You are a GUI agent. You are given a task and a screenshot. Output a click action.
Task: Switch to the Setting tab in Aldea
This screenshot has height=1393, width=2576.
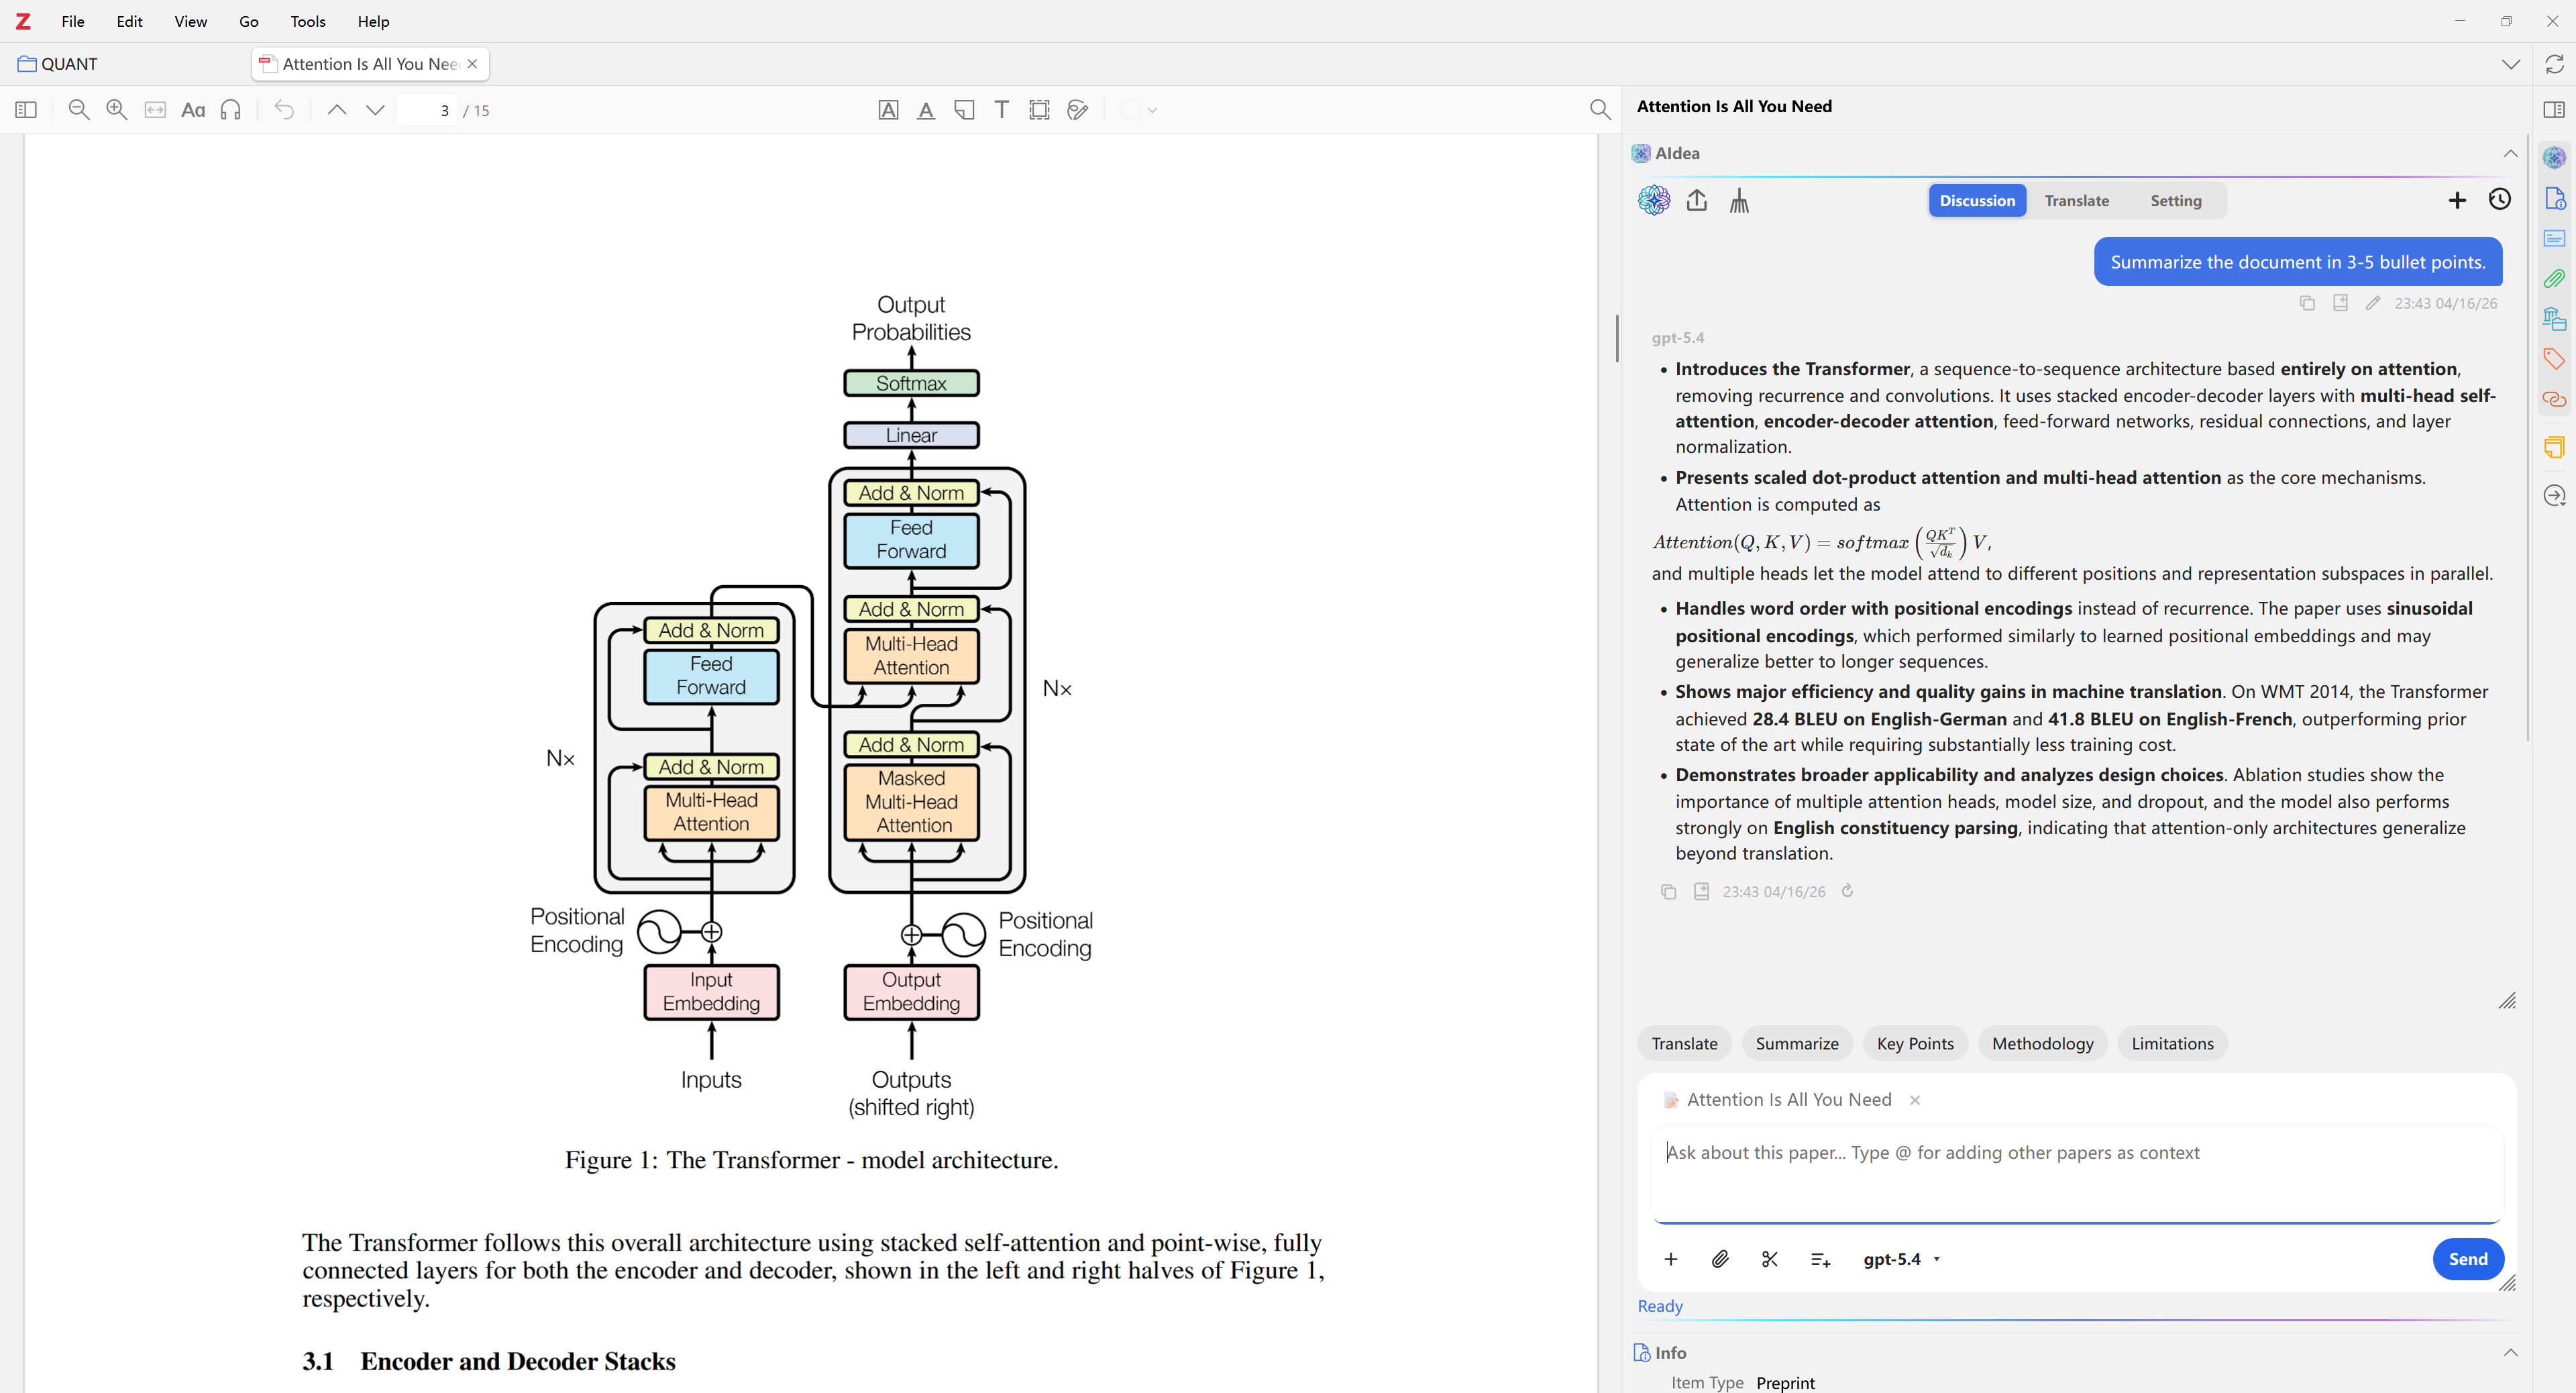(2176, 200)
